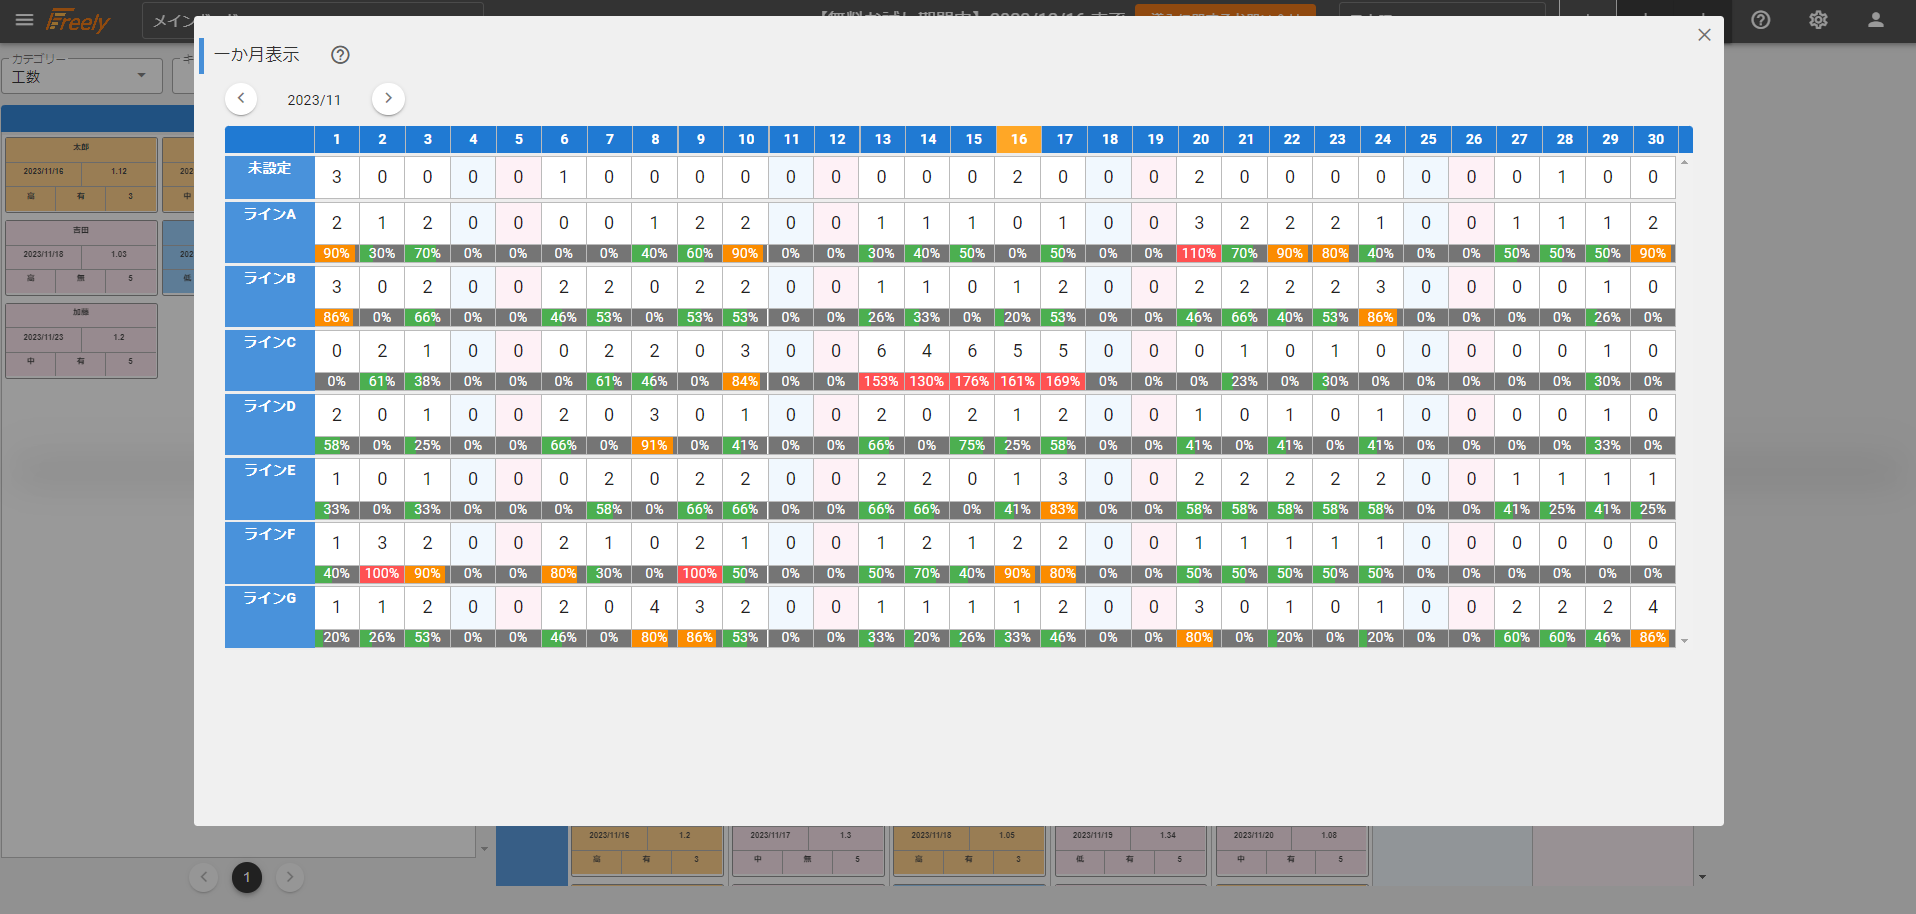Advance to the next month

click(388, 99)
